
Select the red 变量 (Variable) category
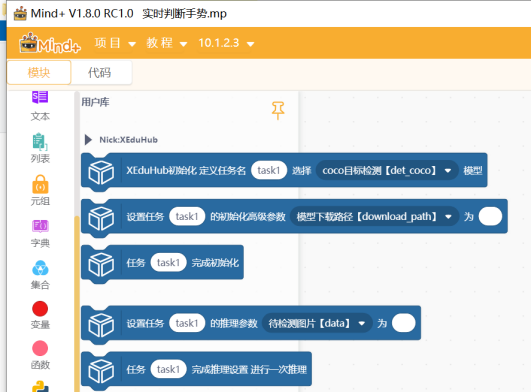click(40, 315)
